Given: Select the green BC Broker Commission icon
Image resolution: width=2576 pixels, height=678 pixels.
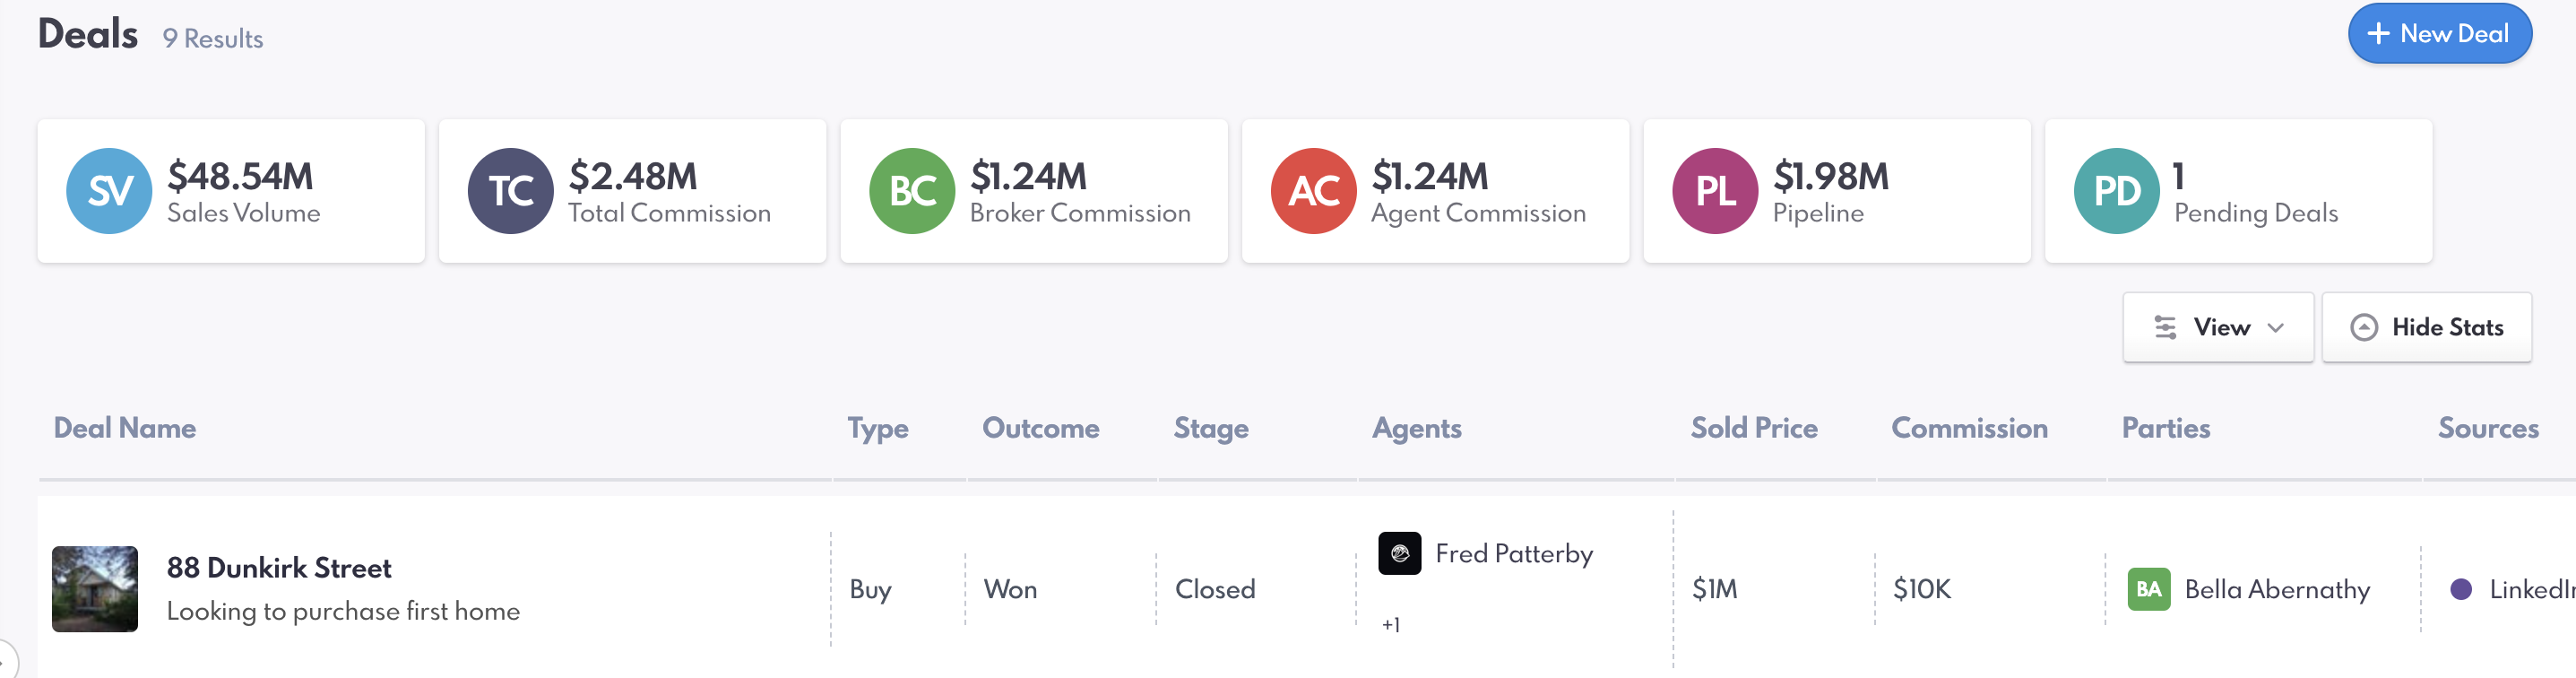Looking at the screenshot, I should [x=912, y=191].
